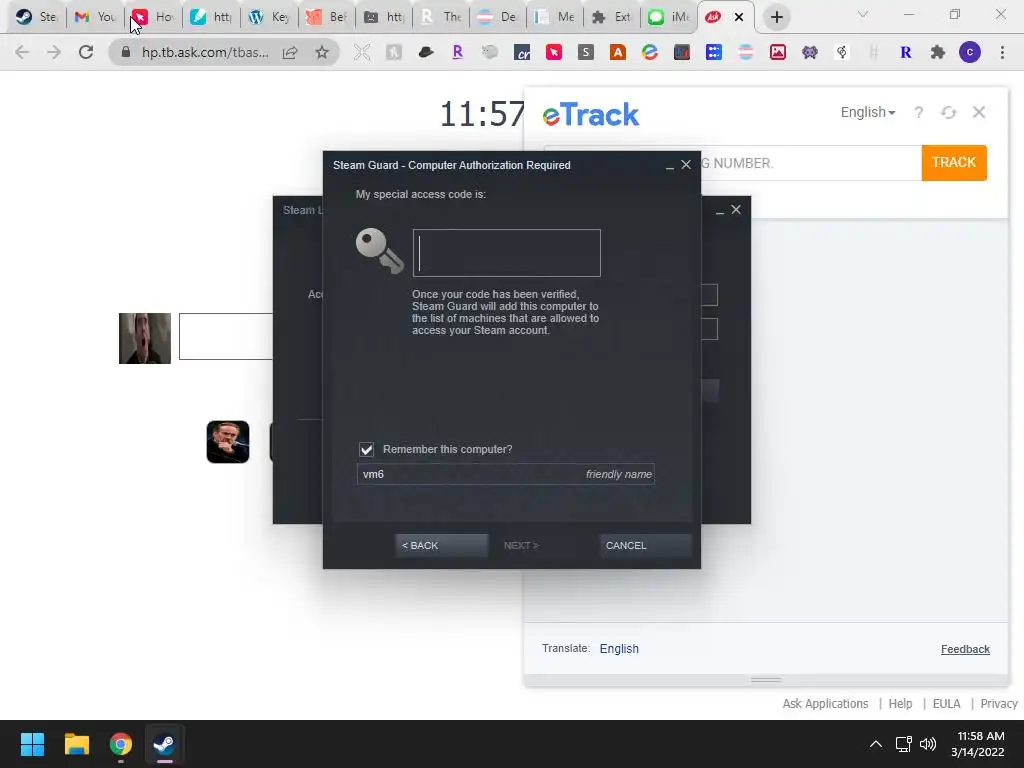Show hidden system tray icons
Screen dimensions: 1024x768
click(876, 744)
